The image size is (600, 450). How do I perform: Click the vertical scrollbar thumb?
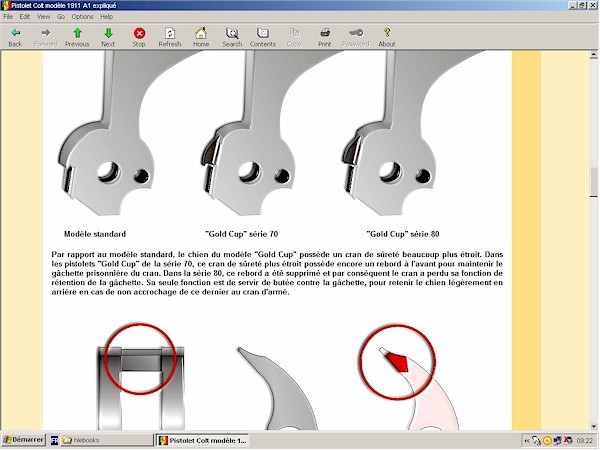click(x=593, y=182)
